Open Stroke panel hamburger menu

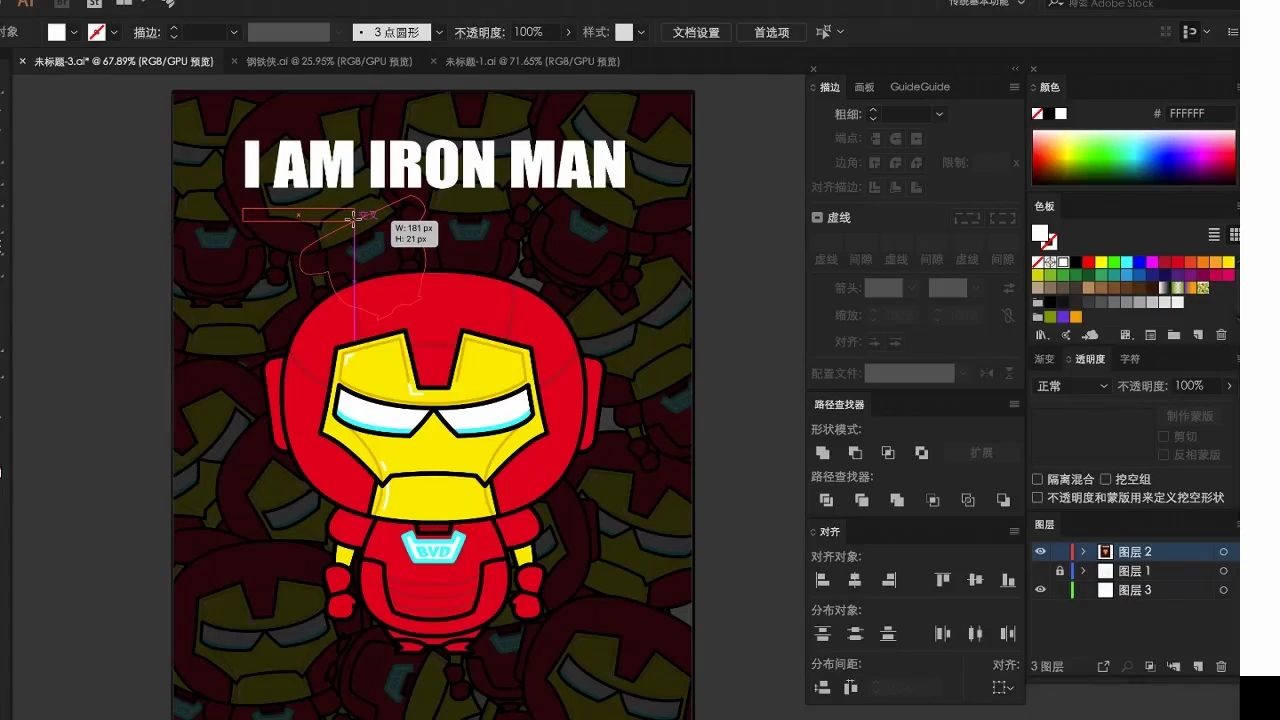tap(1014, 87)
